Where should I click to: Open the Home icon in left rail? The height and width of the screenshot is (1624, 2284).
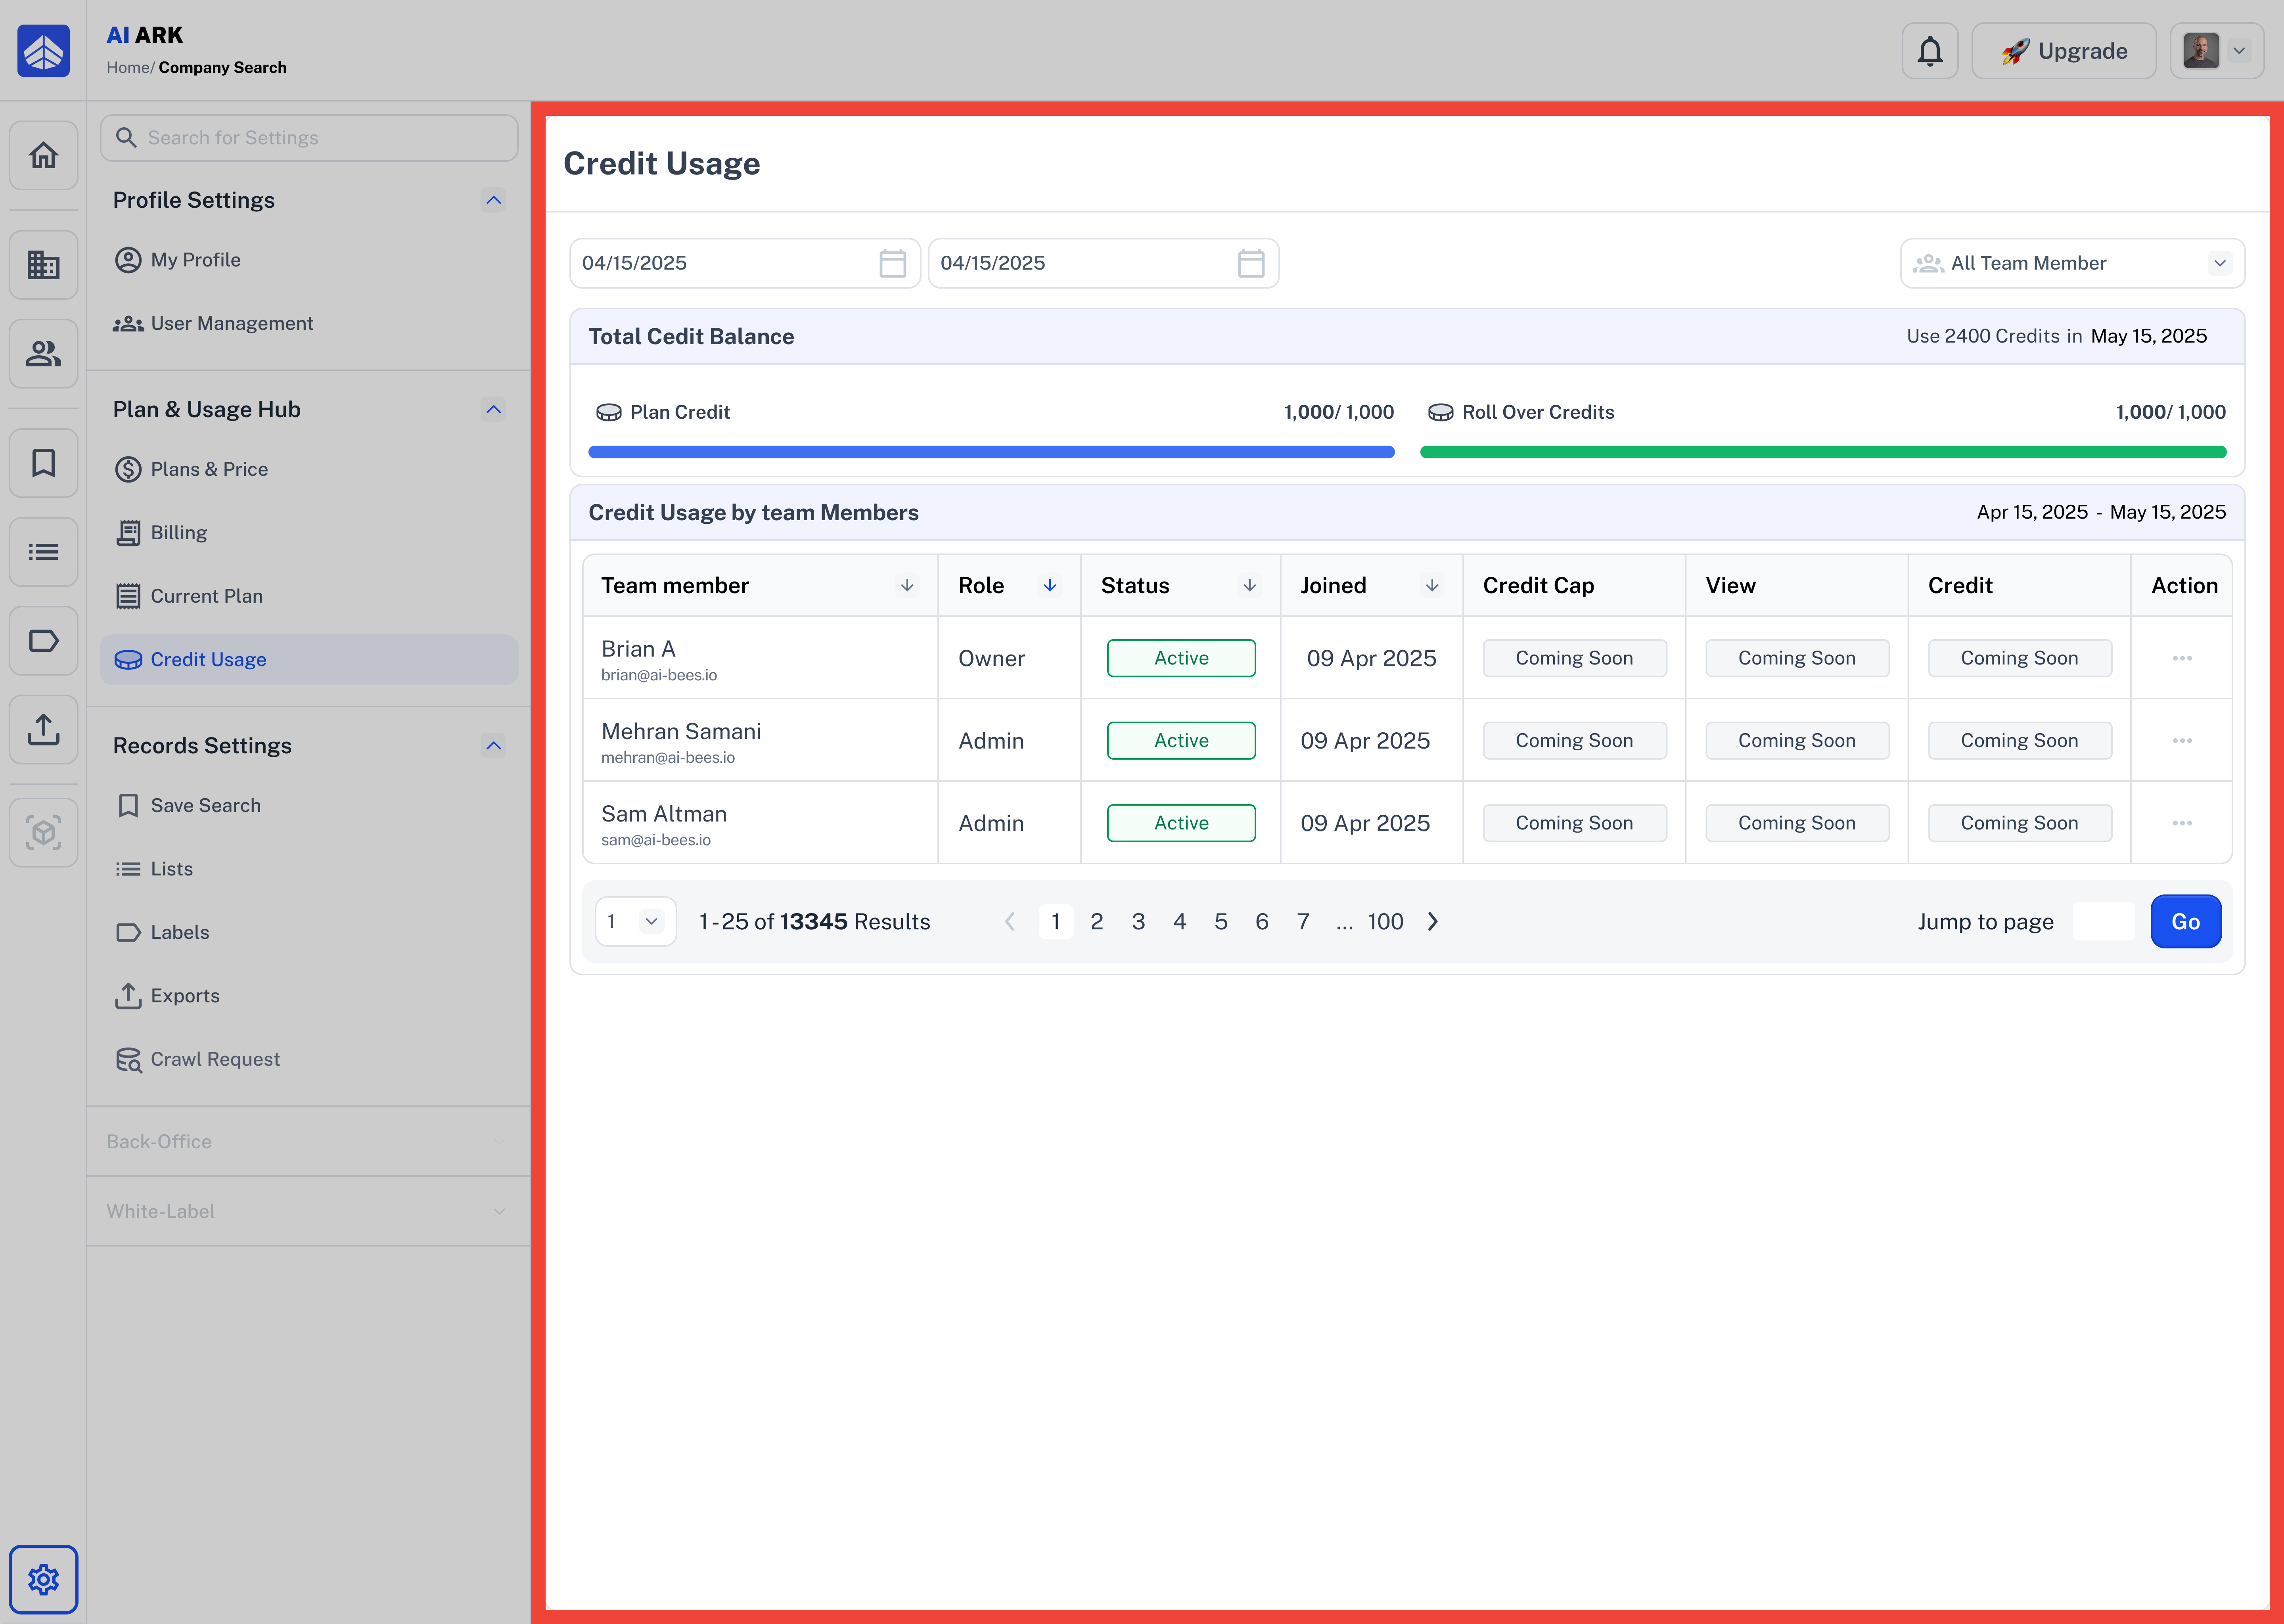[x=43, y=155]
